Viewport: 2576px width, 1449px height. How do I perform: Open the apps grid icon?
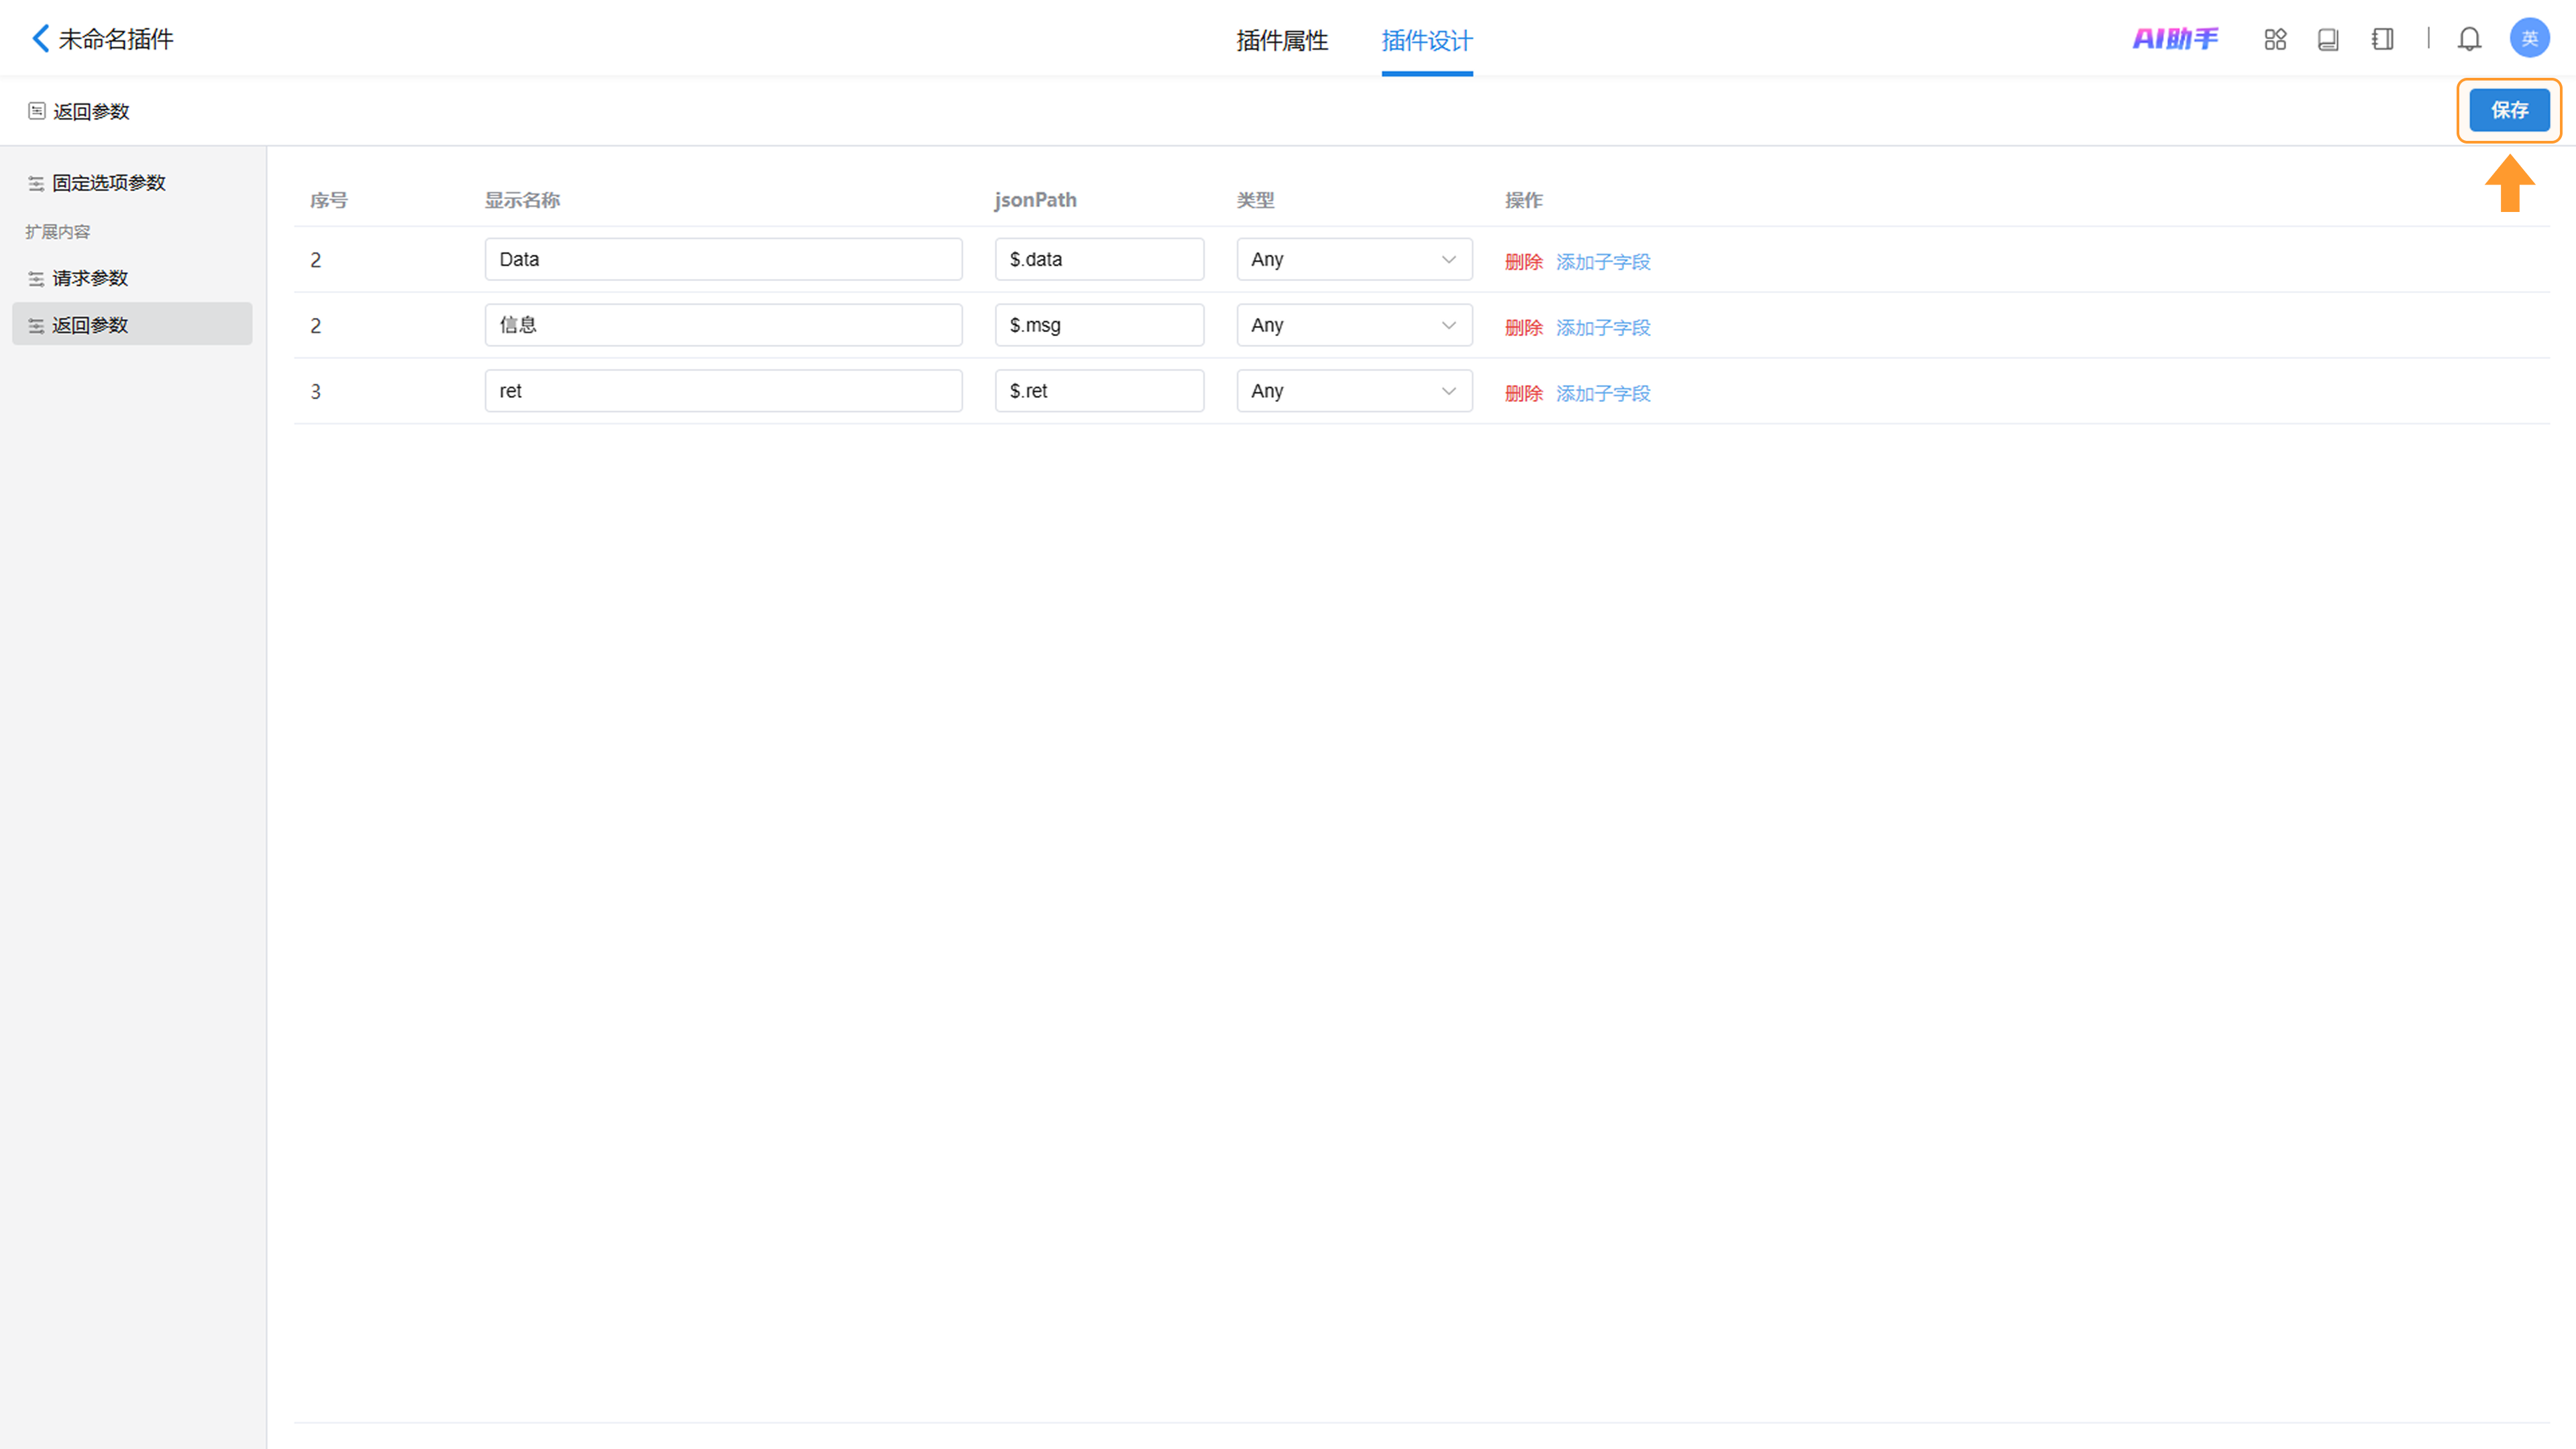click(2275, 39)
